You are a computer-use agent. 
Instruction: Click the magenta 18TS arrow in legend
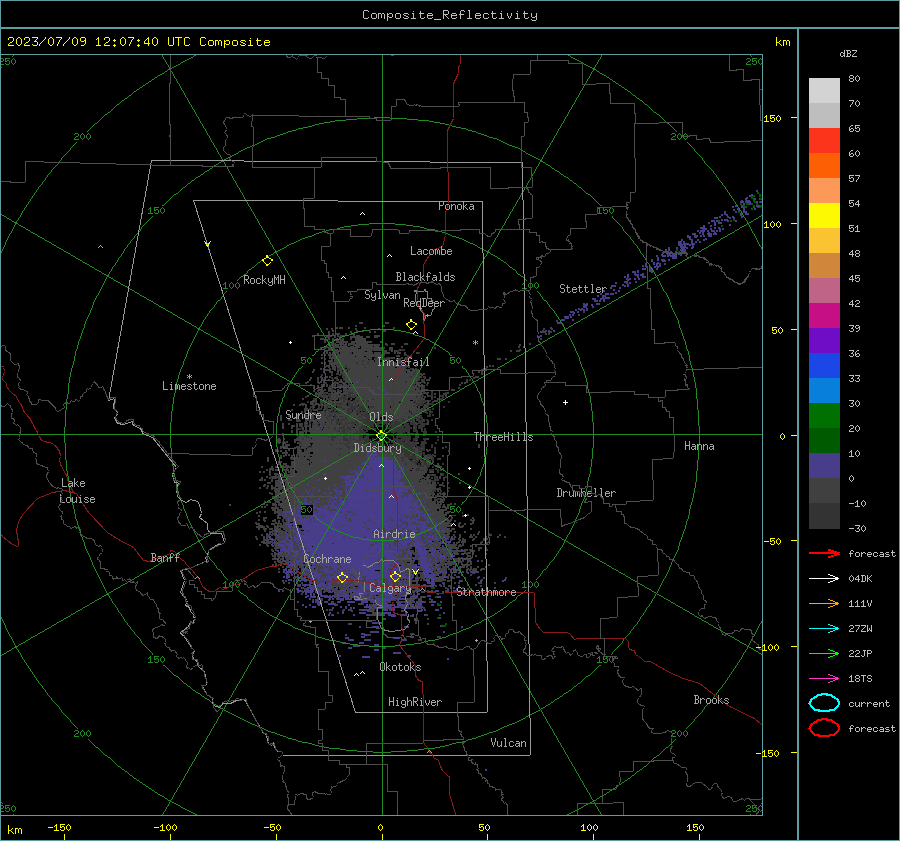tap(824, 679)
